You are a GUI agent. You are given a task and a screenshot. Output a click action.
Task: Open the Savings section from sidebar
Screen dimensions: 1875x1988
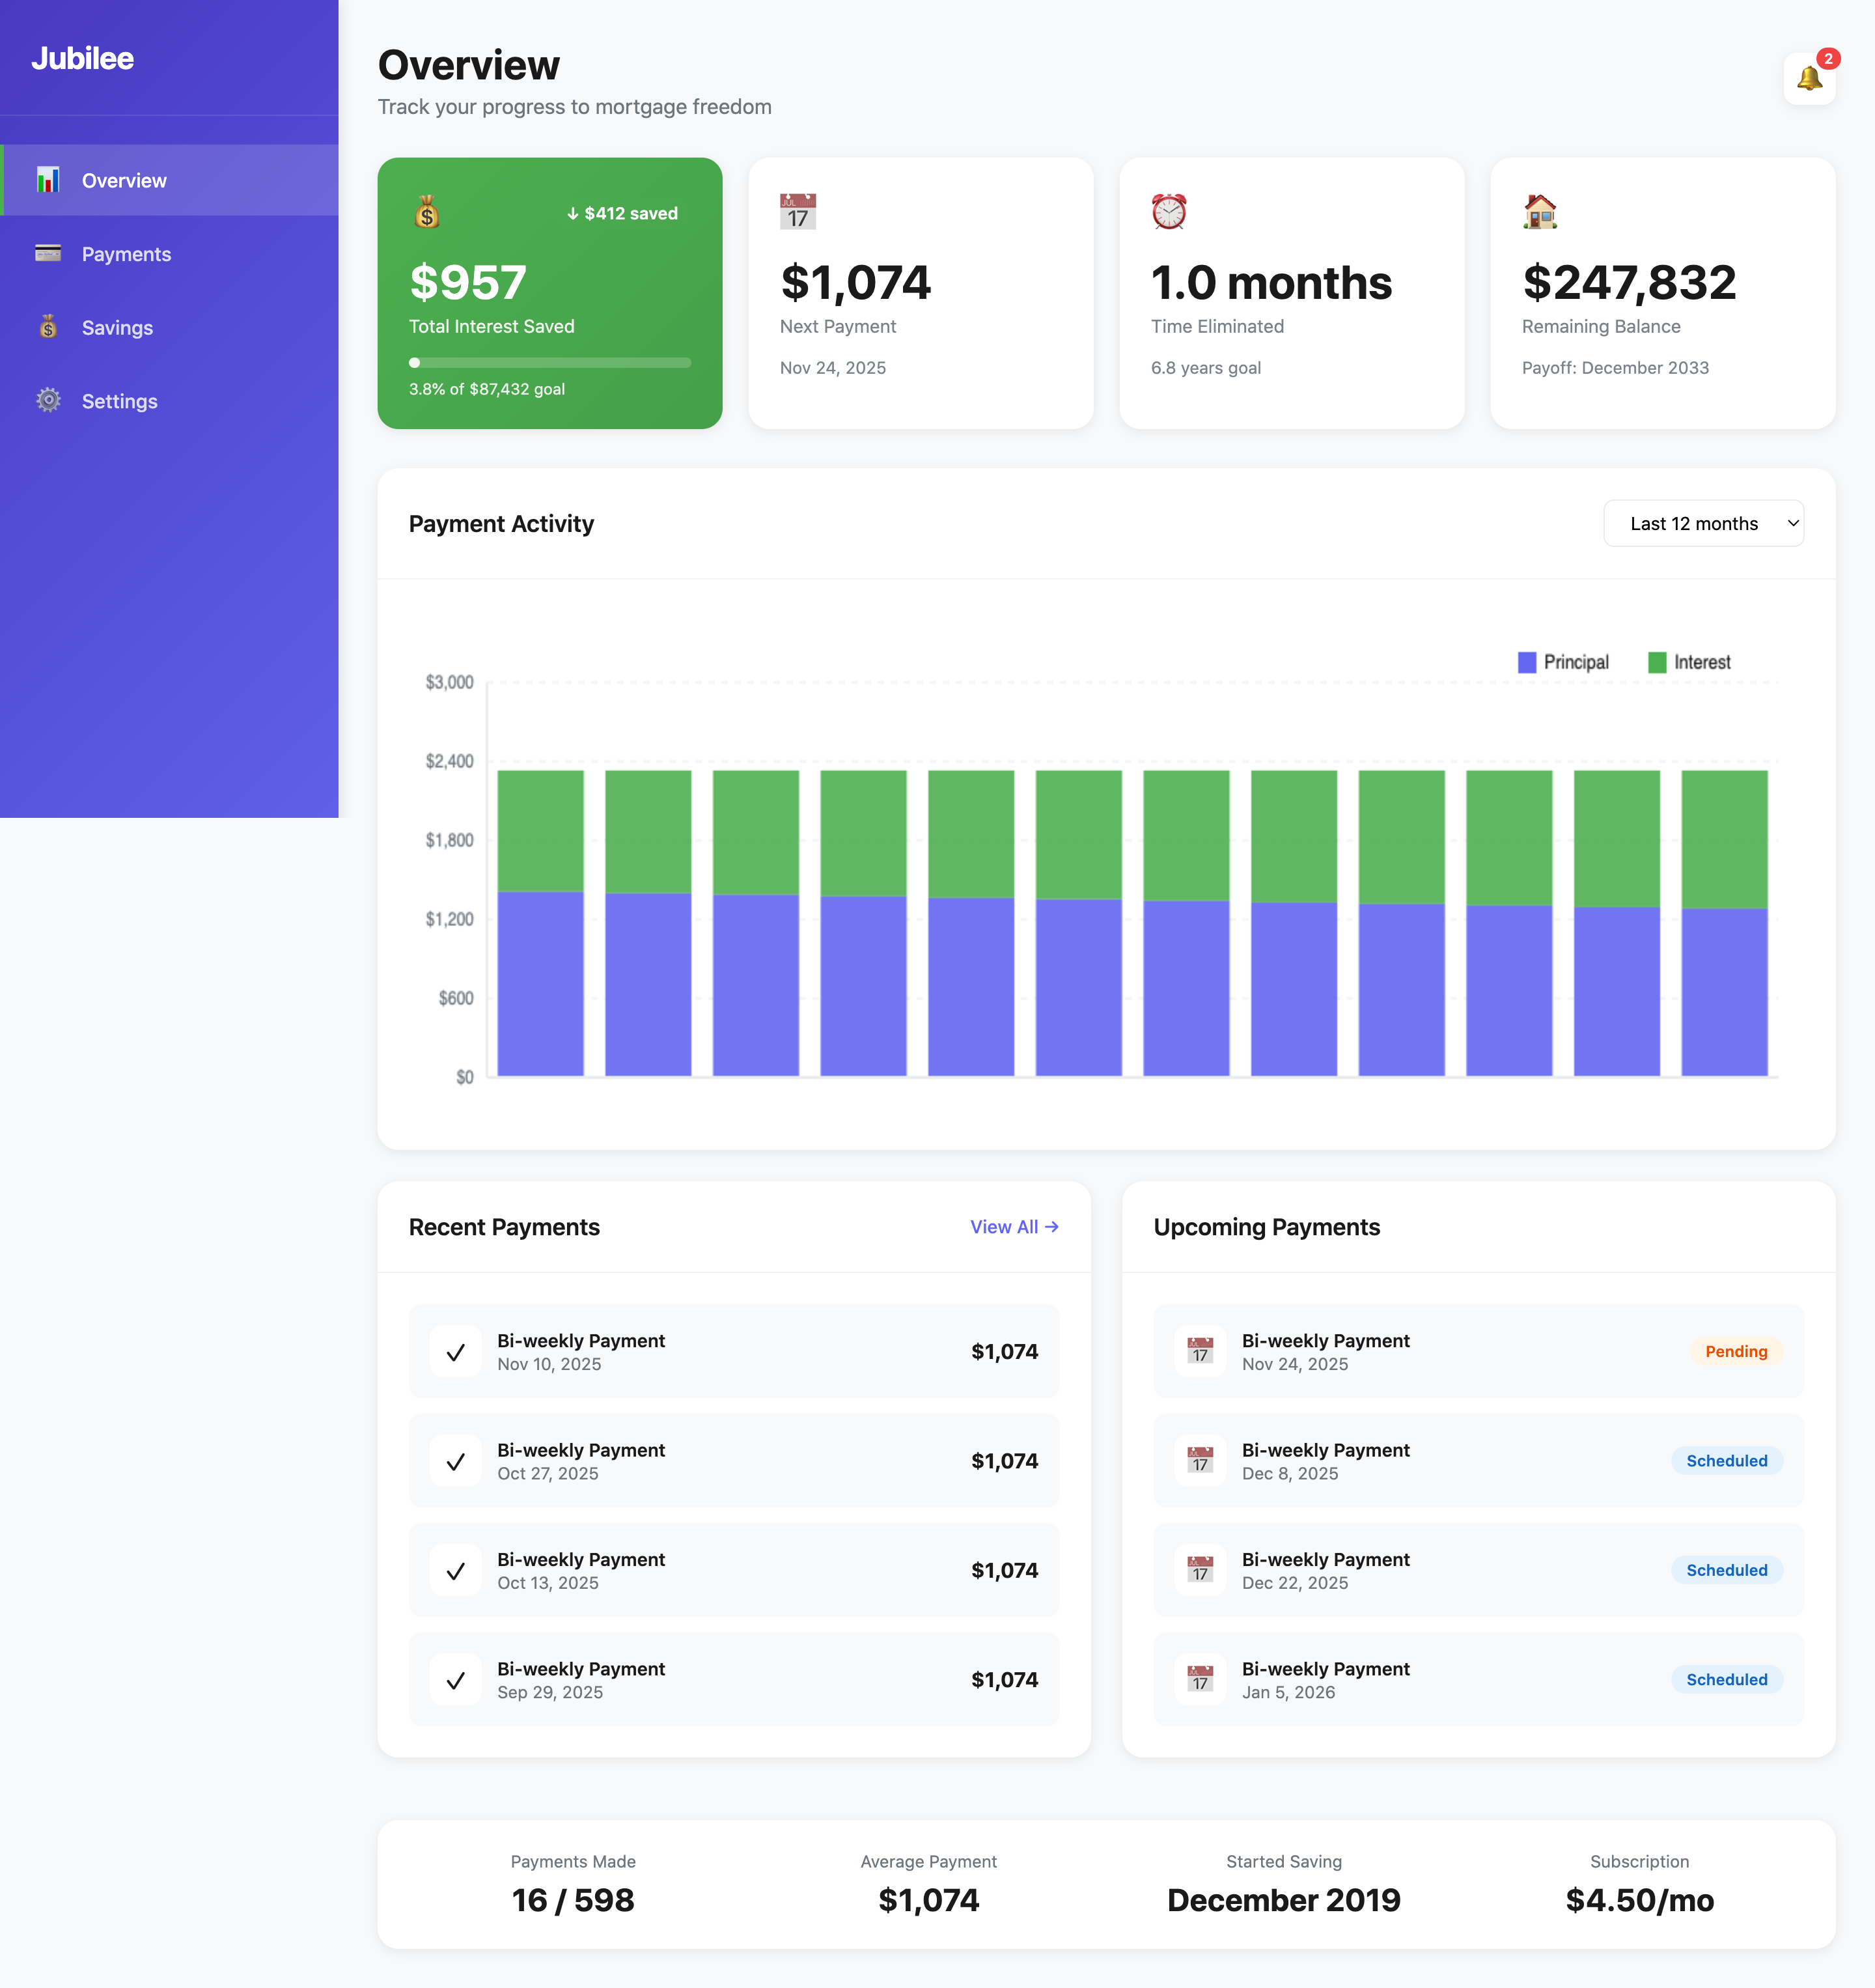(x=117, y=327)
